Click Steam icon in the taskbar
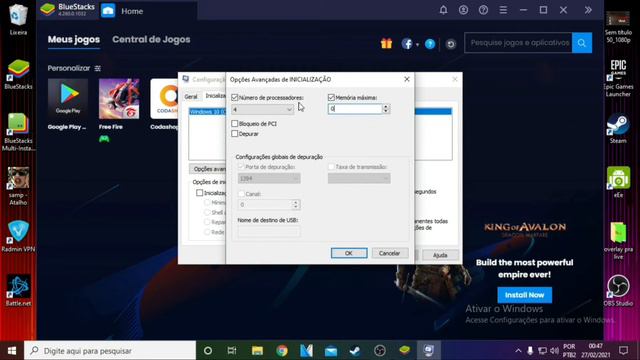The width and height of the screenshot is (640, 360). (355, 351)
